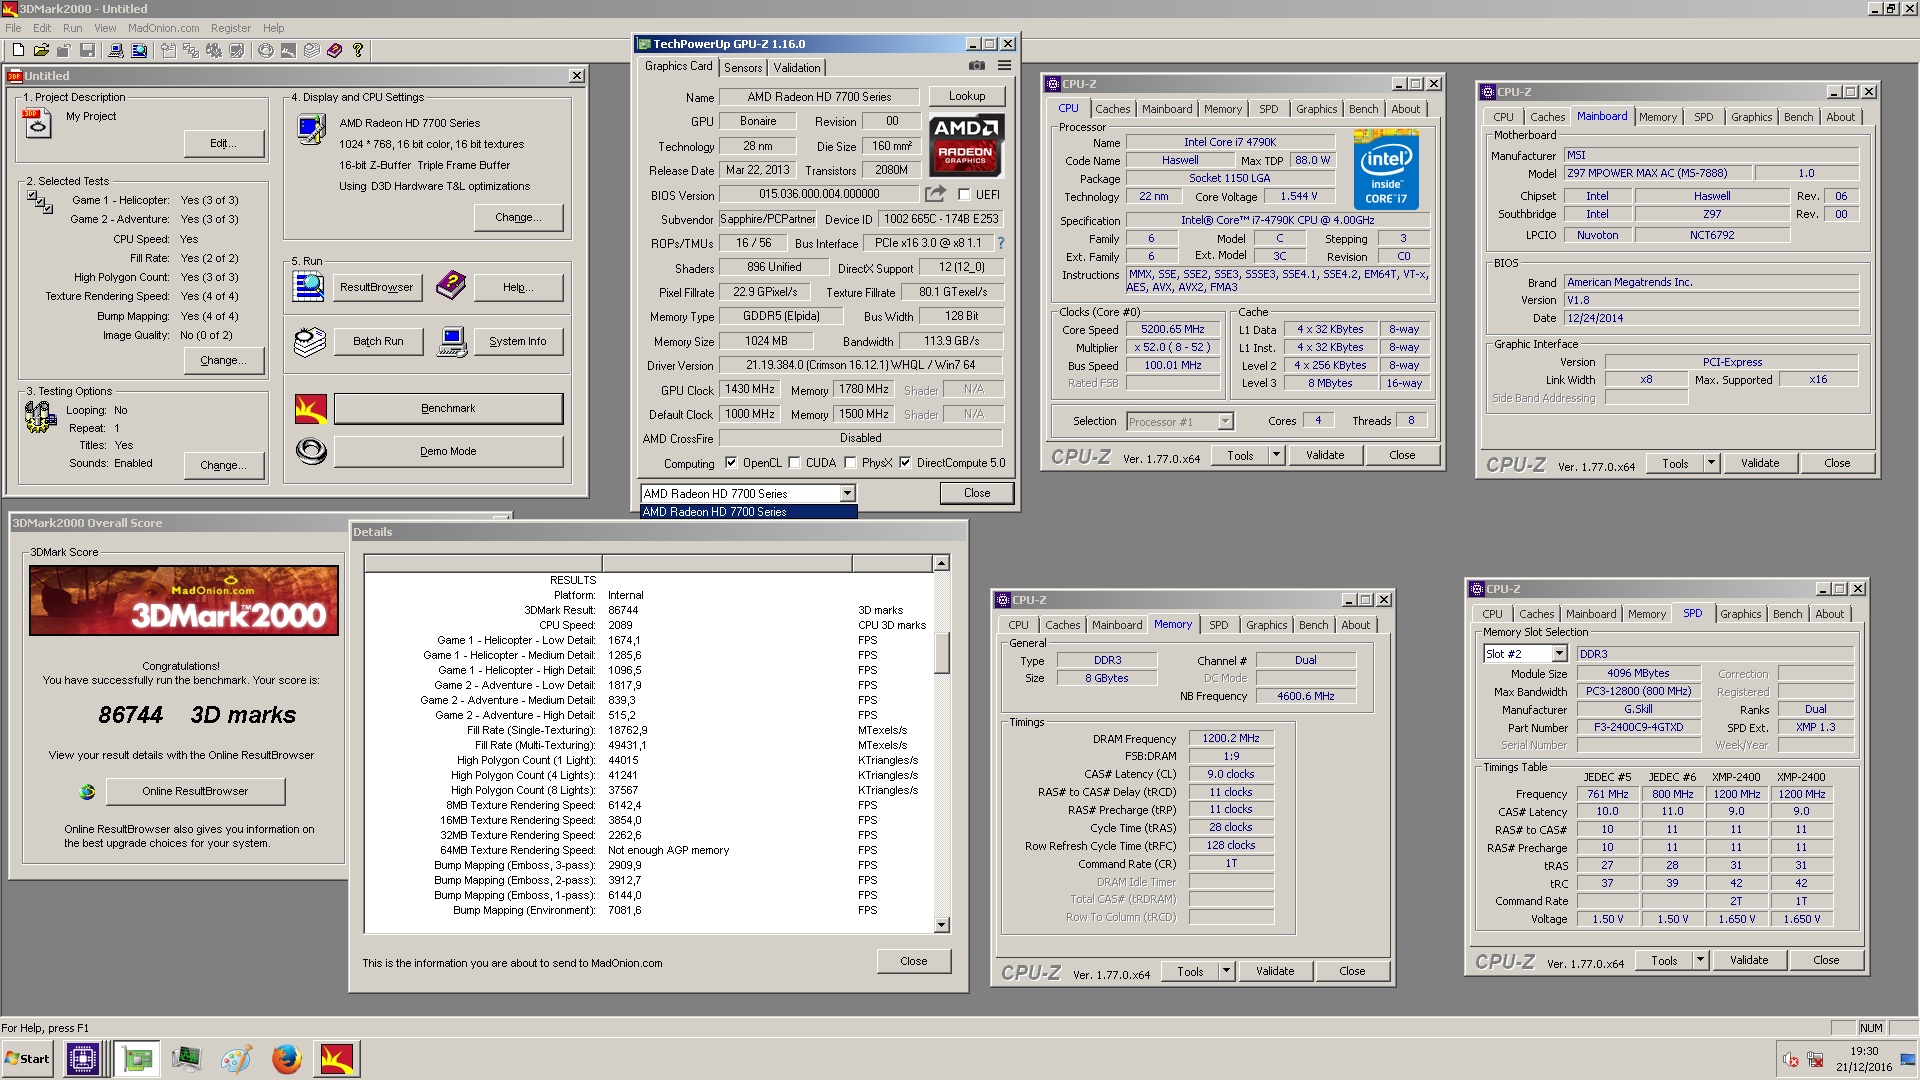Toggle the UEFI checkbox in GPU-Z
Screen dimensions: 1920x1080
tap(964, 195)
